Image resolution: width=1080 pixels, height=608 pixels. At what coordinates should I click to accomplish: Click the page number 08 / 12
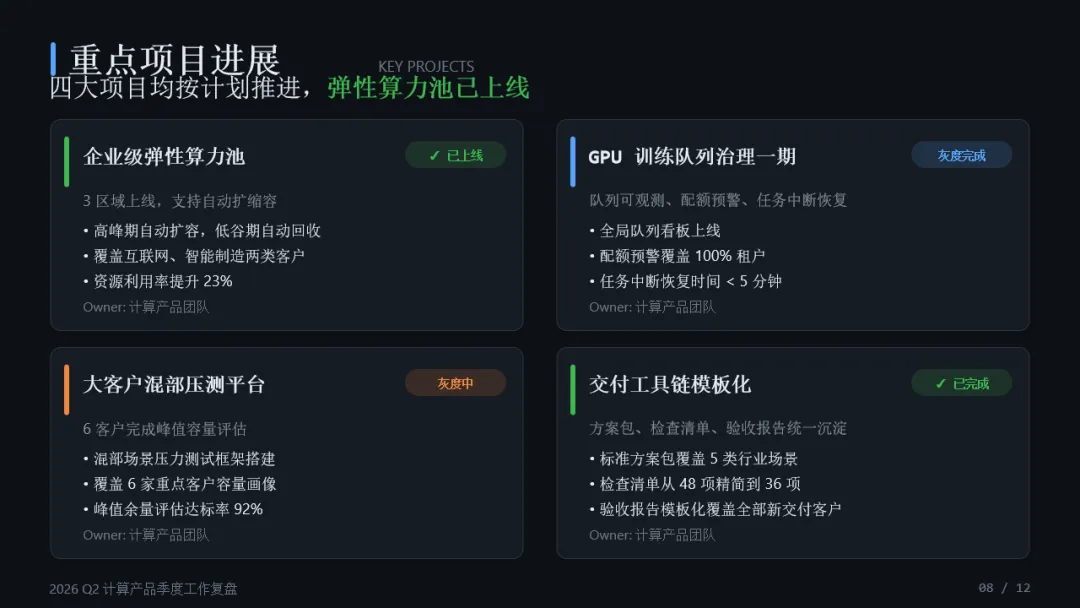coord(1004,587)
